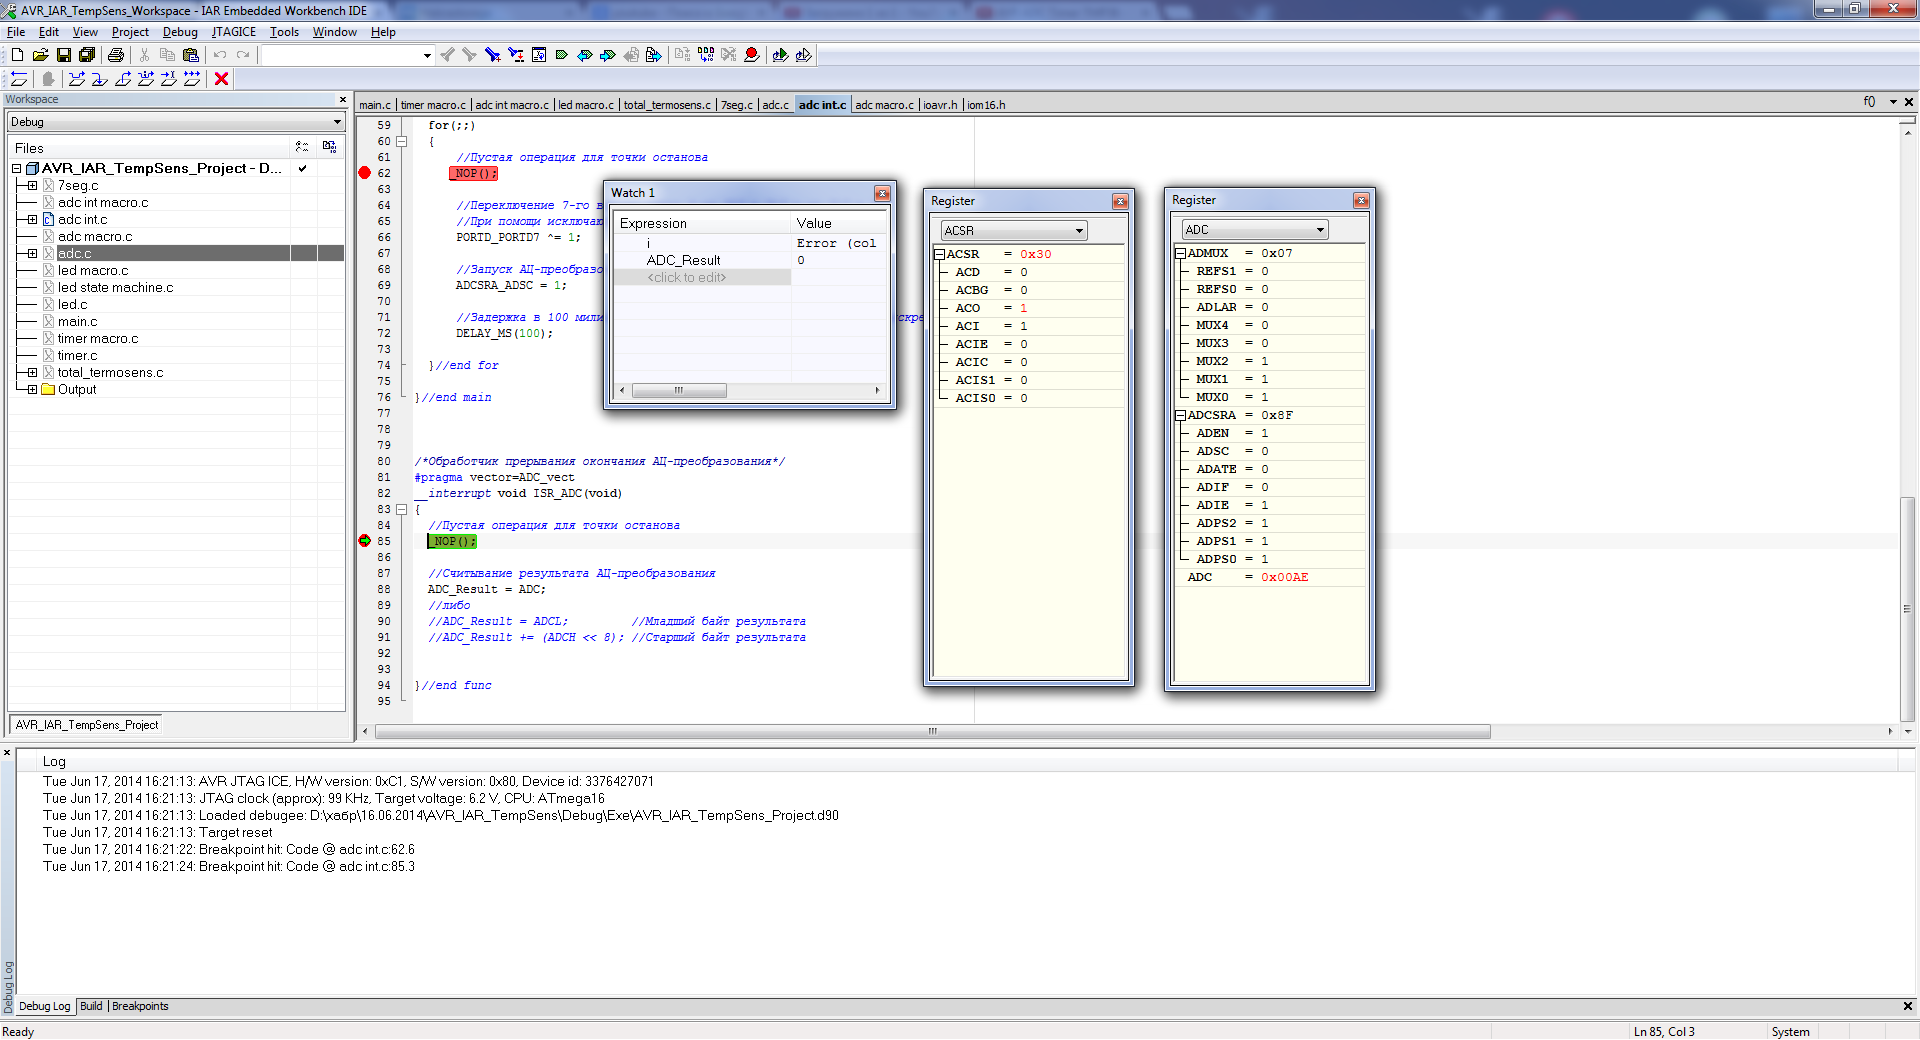
Task: Click the Watch 1 horizontal scrollbar thumb
Action: click(x=679, y=390)
